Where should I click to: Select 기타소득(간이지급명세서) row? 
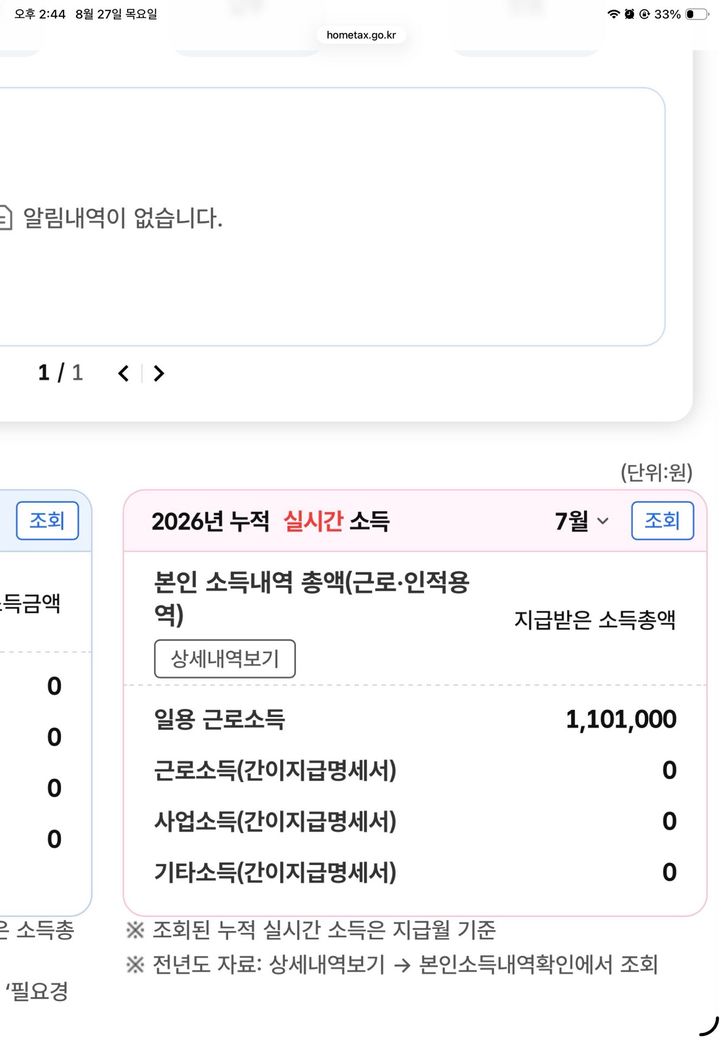[415, 872]
